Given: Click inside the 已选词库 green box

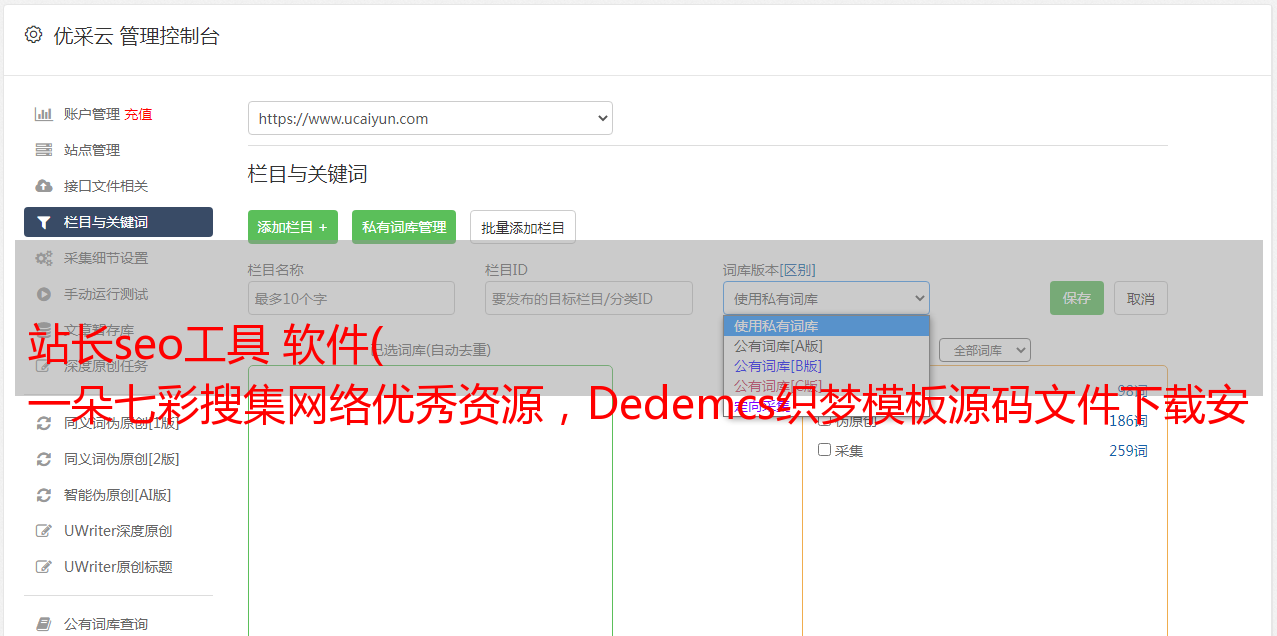Looking at the screenshot, I should tap(430, 500).
